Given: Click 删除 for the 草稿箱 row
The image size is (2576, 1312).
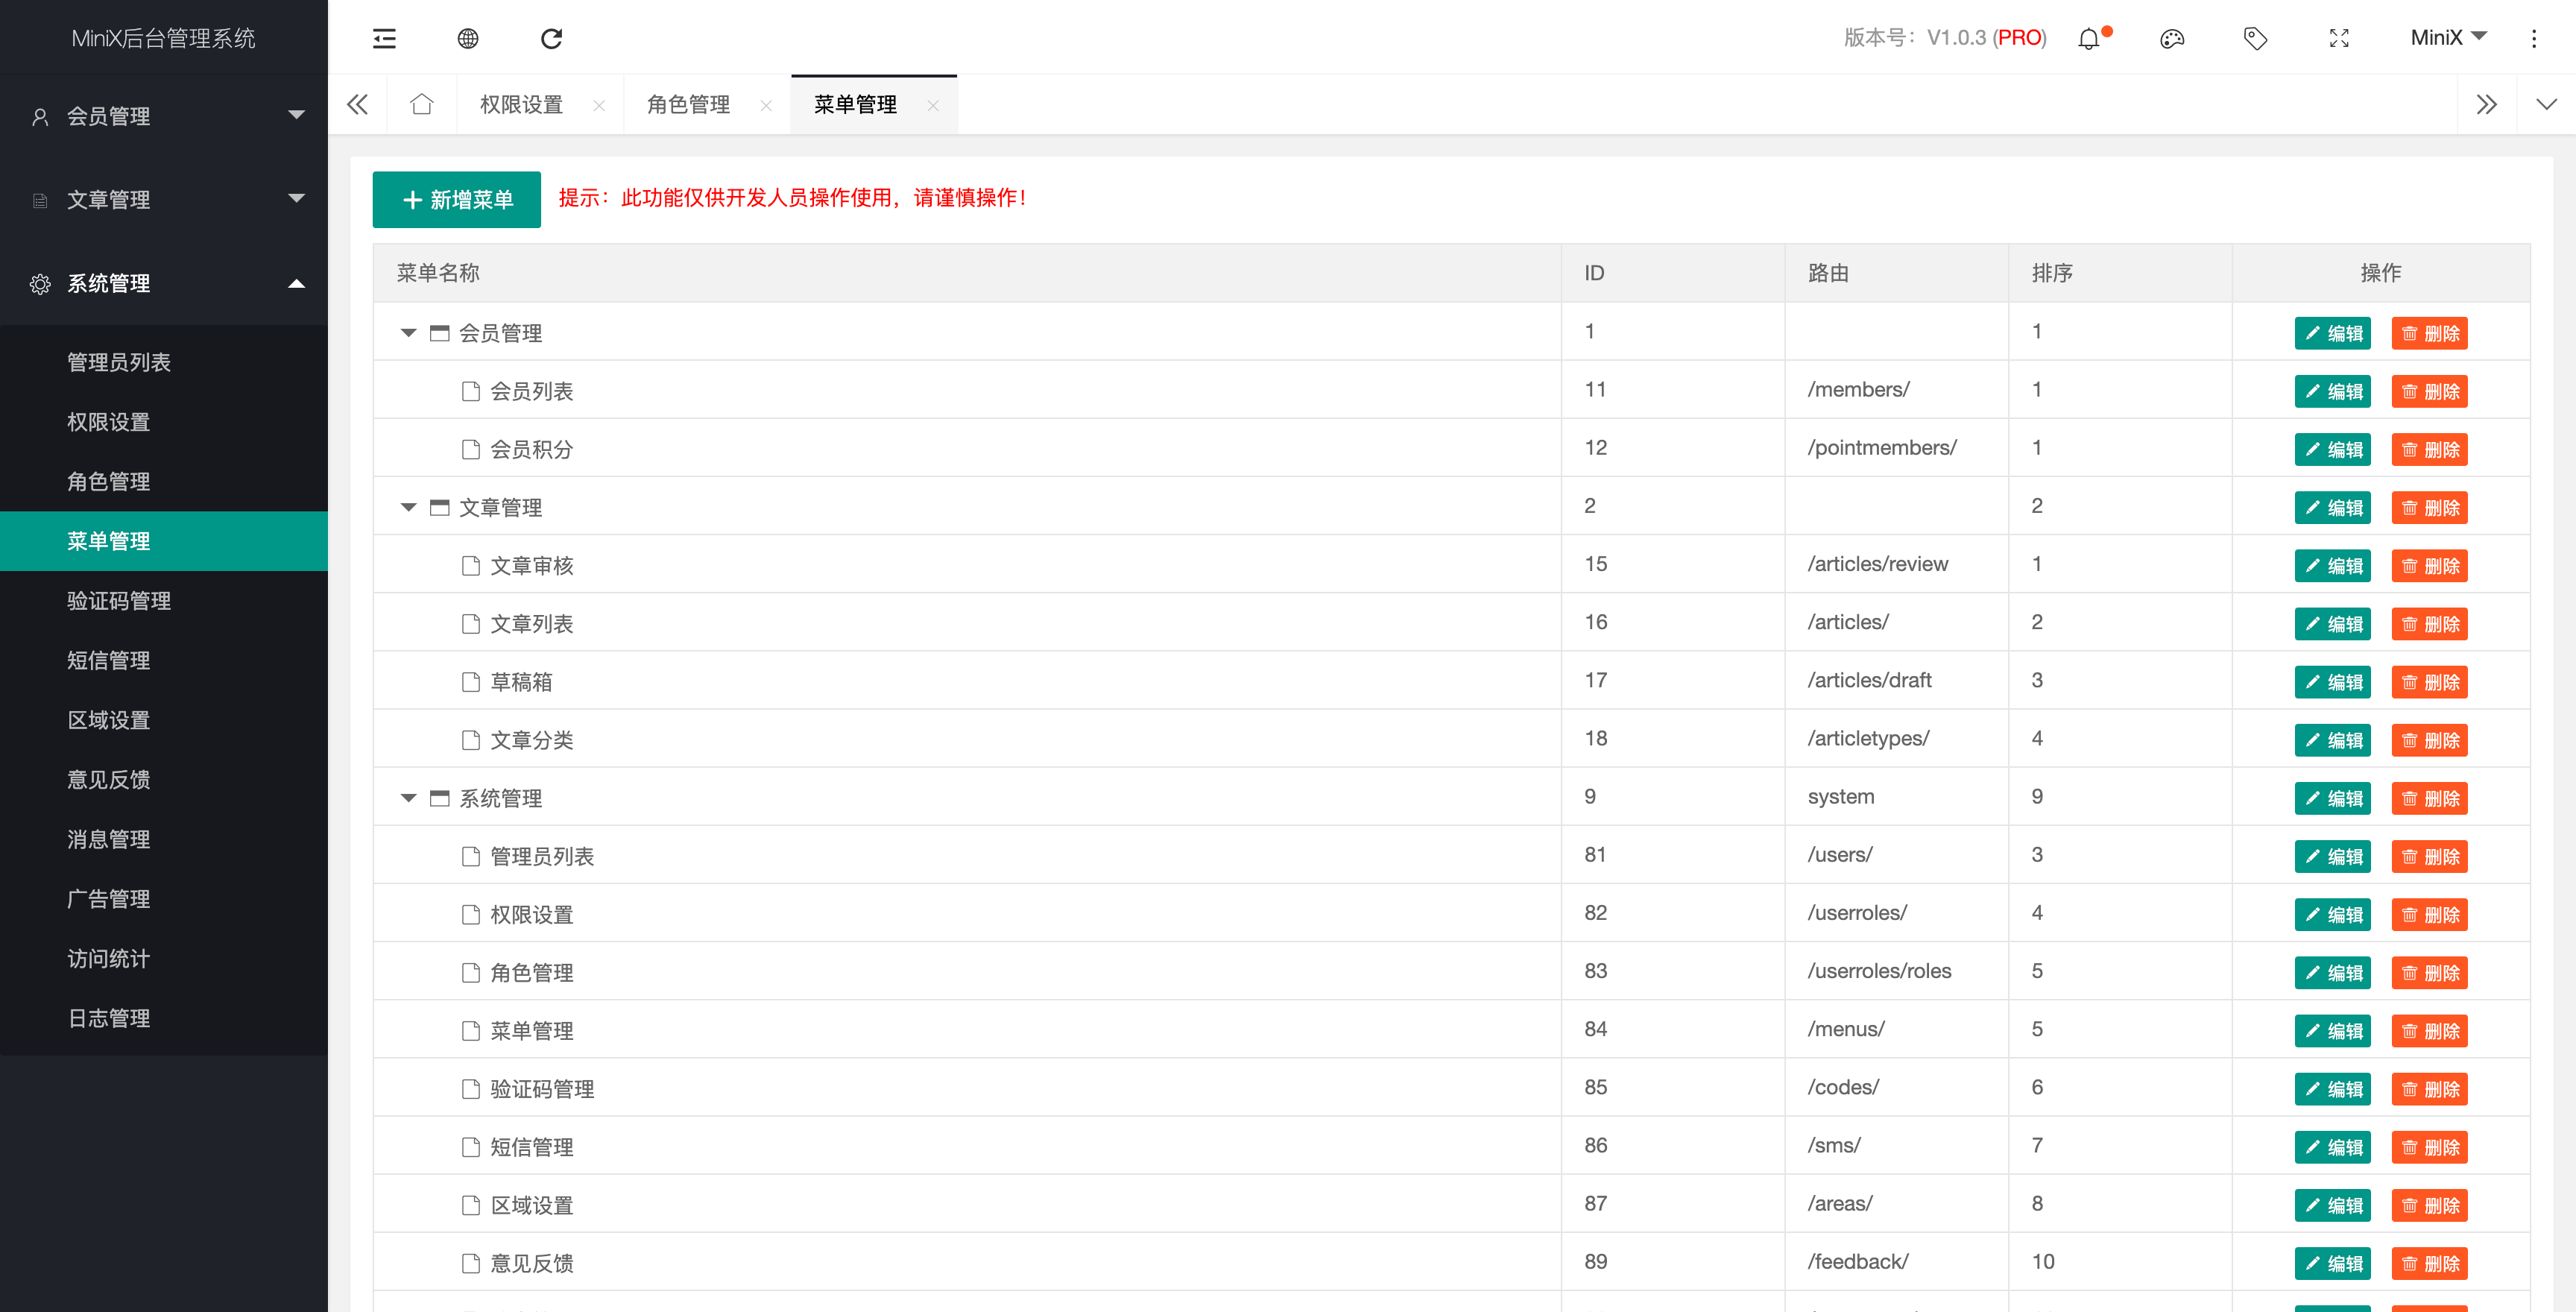Looking at the screenshot, I should pyautogui.click(x=2429, y=682).
